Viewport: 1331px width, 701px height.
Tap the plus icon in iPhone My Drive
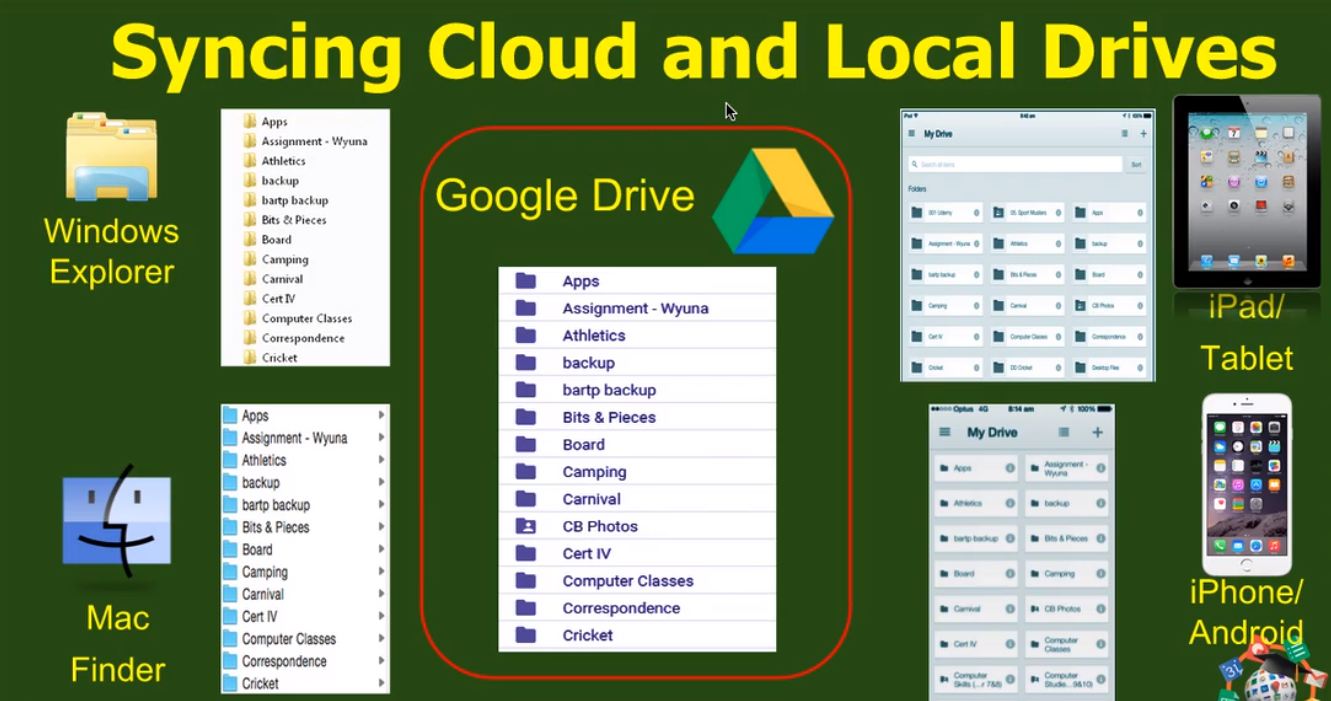tap(1097, 432)
